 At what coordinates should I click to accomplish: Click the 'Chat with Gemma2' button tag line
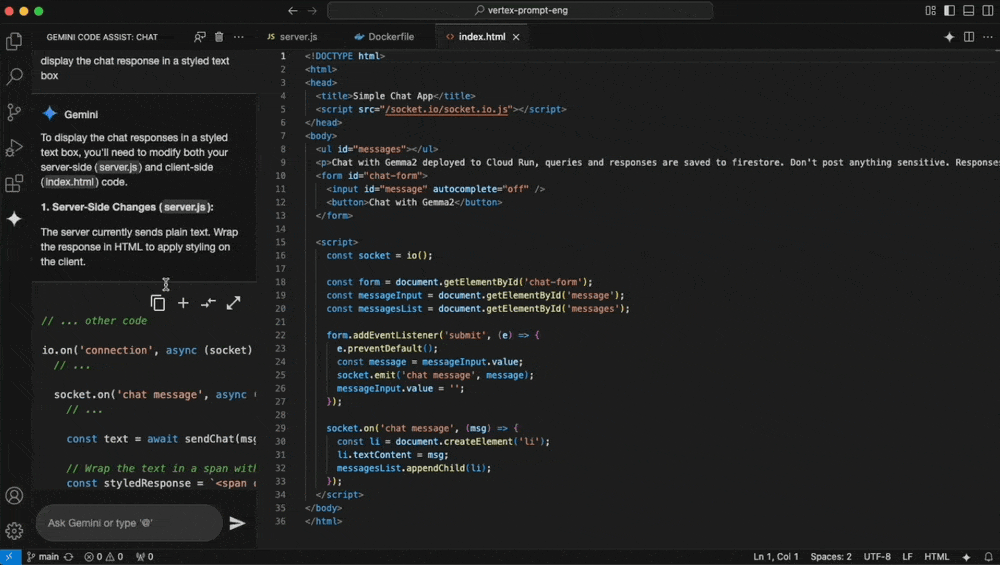click(x=415, y=202)
